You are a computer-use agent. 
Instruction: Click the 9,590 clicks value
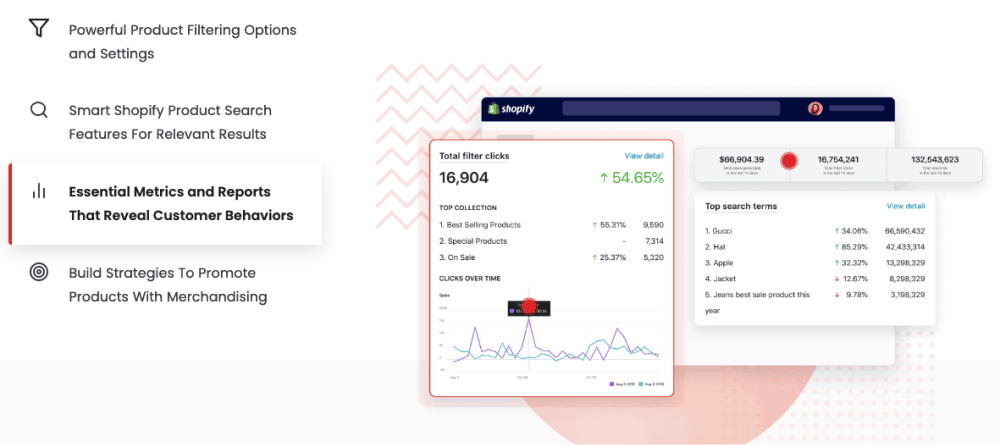click(x=654, y=224)
